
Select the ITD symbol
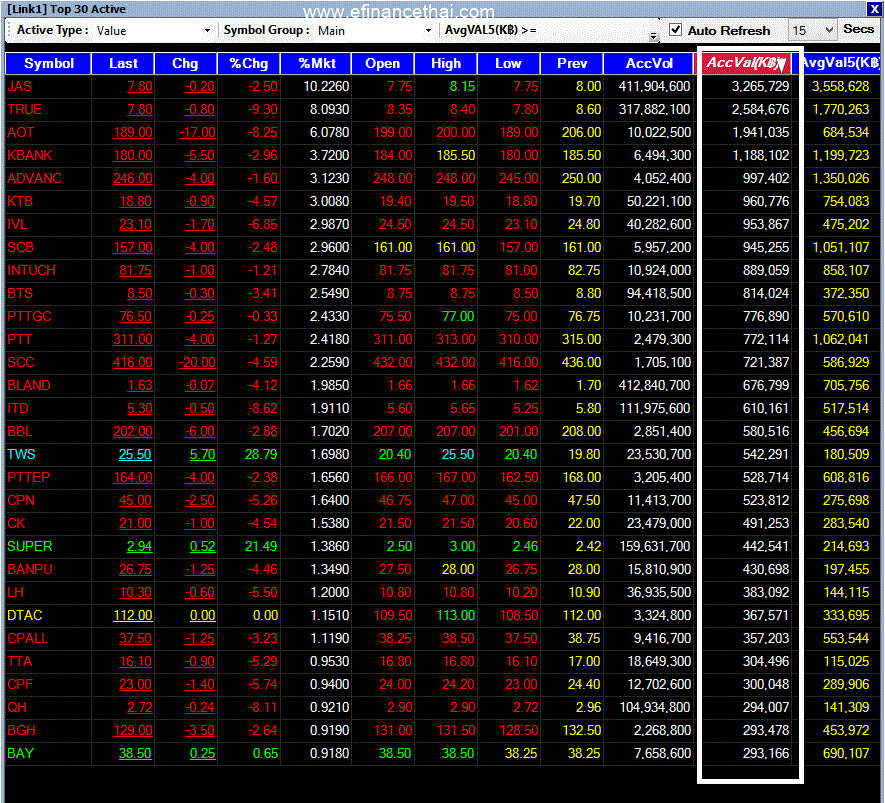[18, 409]
